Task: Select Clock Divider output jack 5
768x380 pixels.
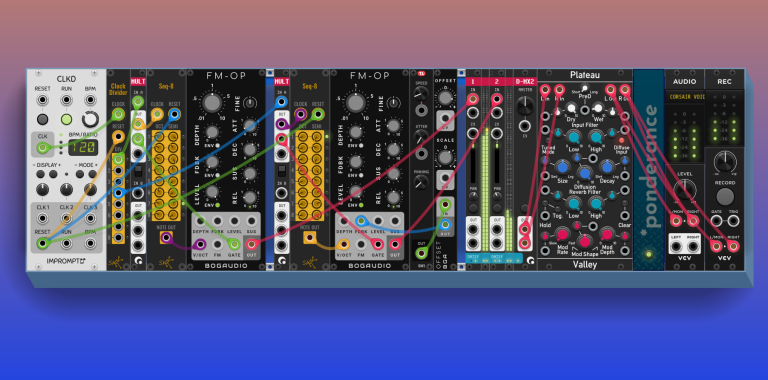Action: click(x=118, y=204)
